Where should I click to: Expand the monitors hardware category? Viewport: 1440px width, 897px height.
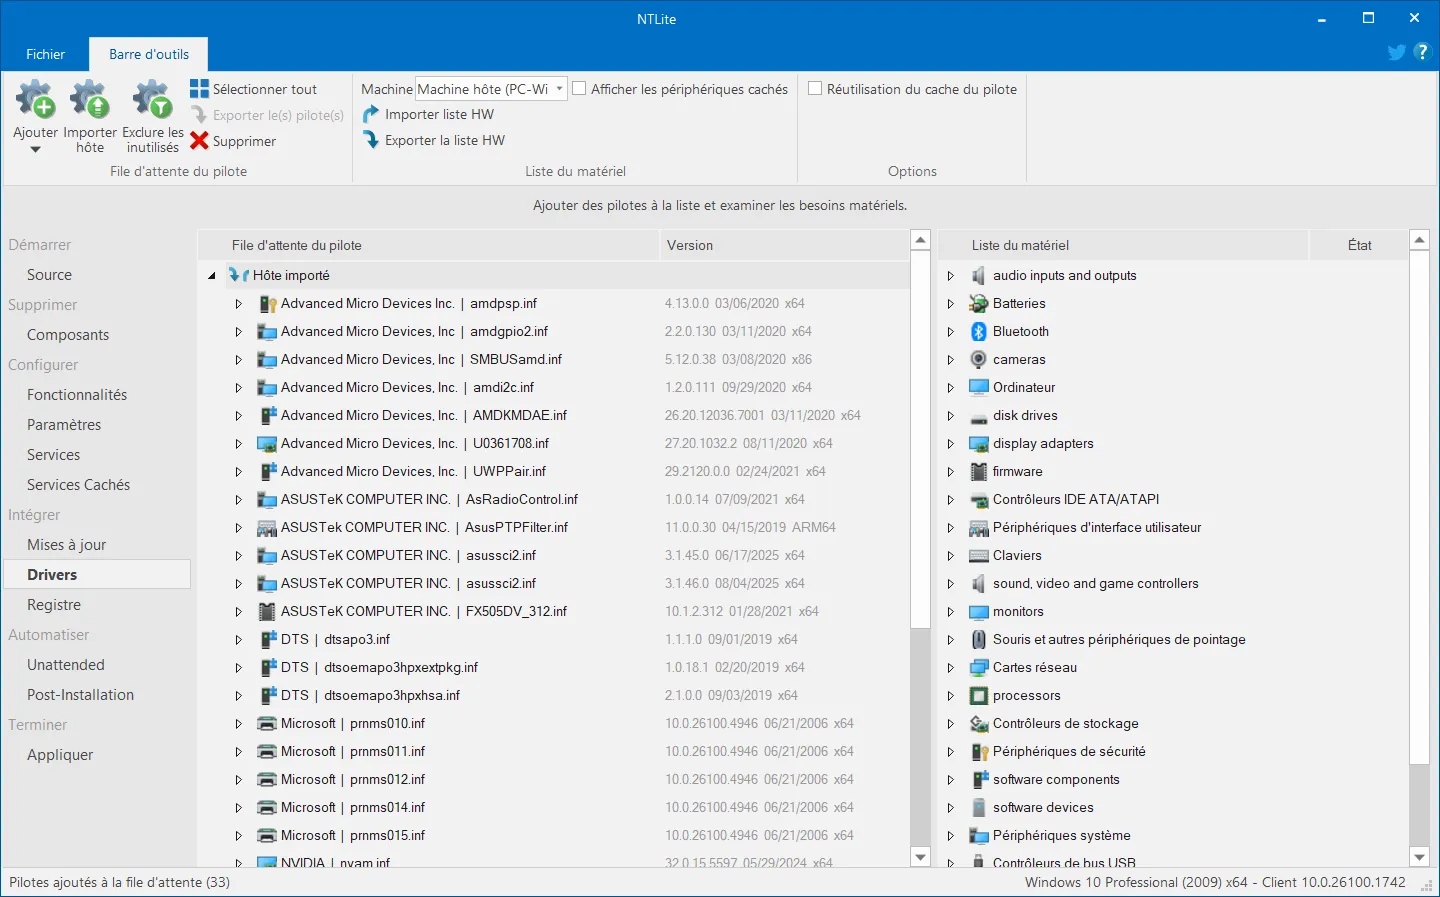click(950, 611)
